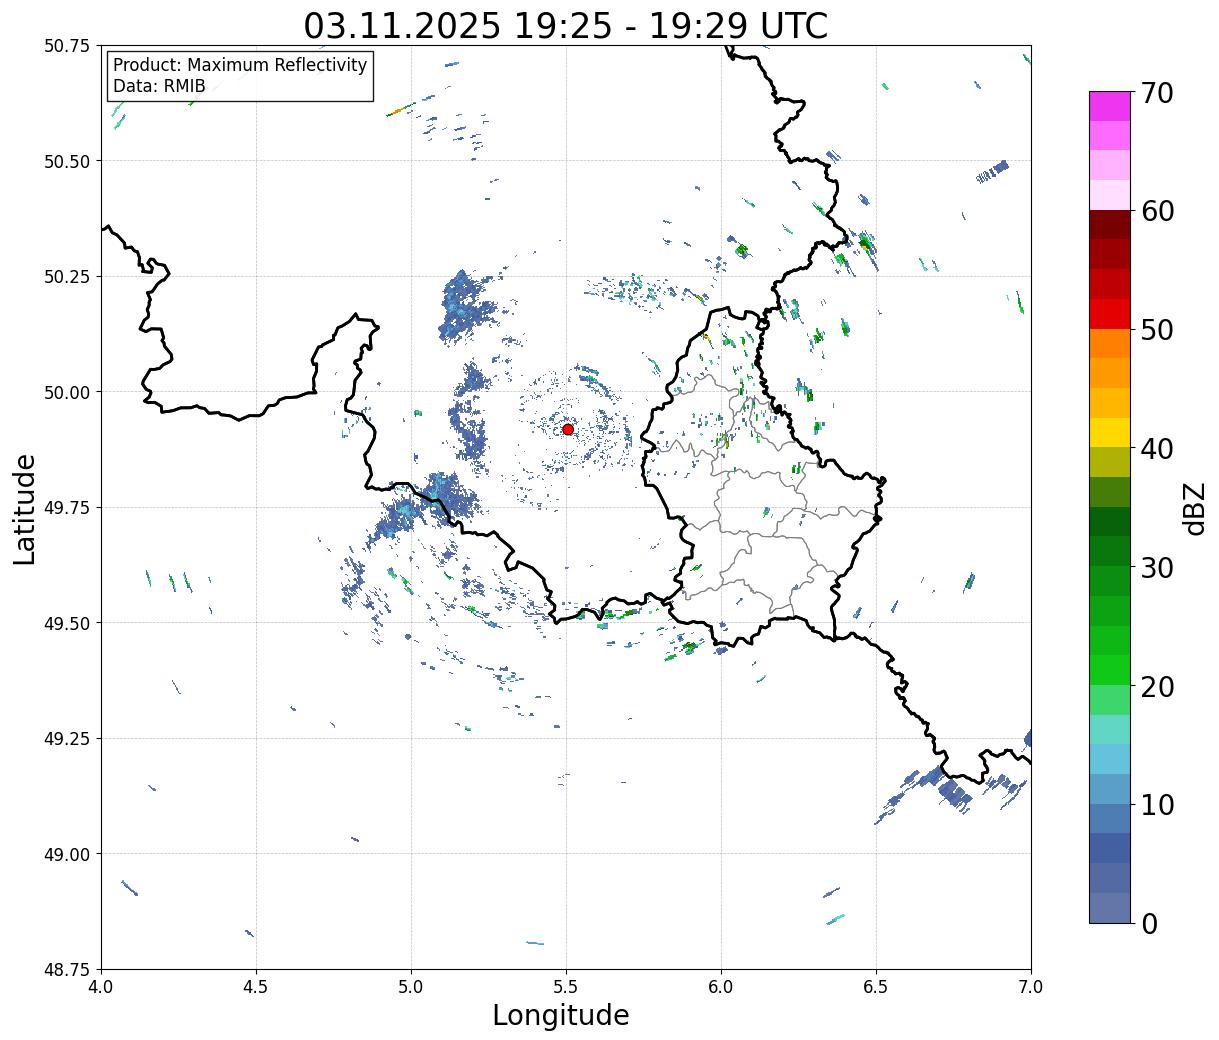Click the red radar location marker
This screenshot has height=1040, width=1219.
568,429
